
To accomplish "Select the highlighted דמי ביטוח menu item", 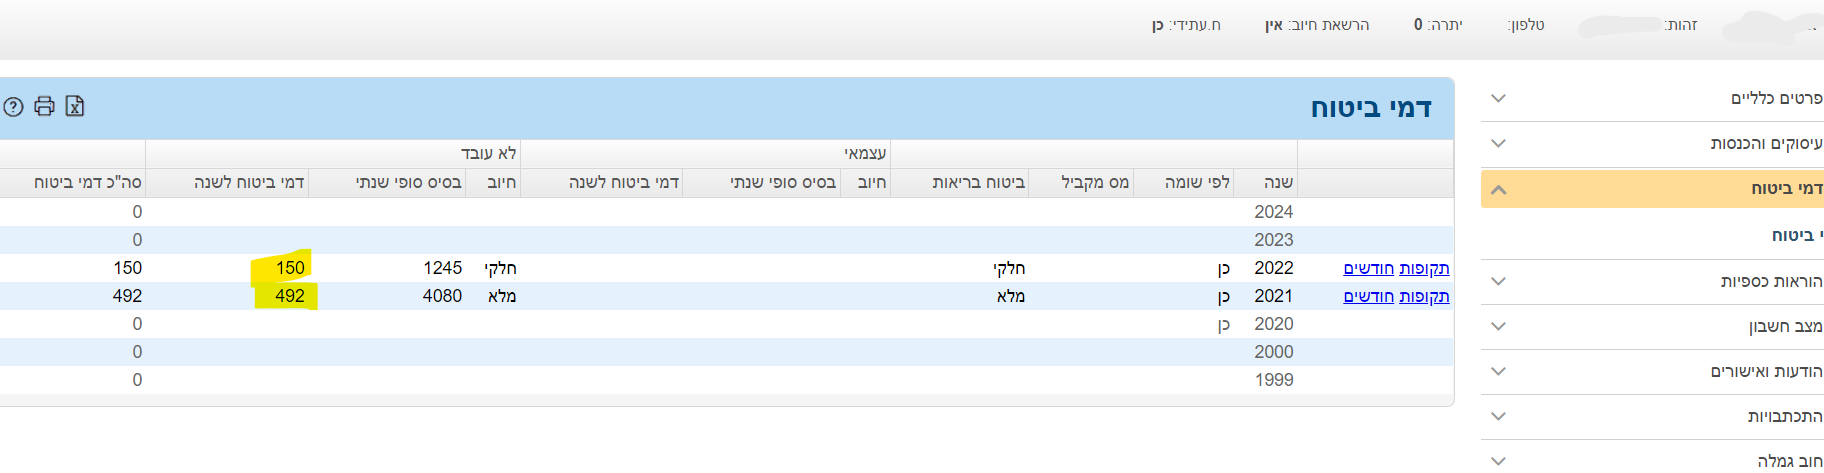I will coord(1787,188).
